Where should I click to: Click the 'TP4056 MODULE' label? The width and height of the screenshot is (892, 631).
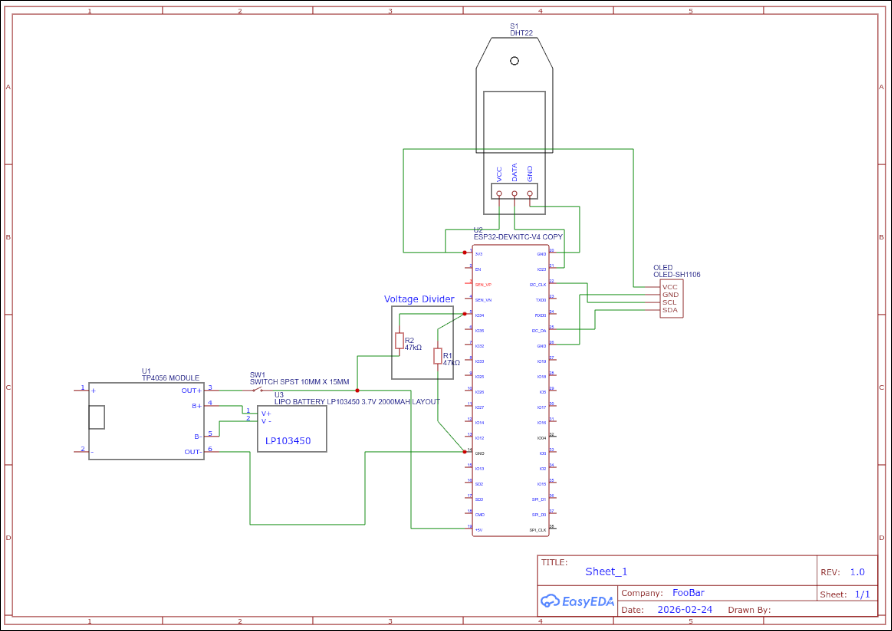[170, 378]
